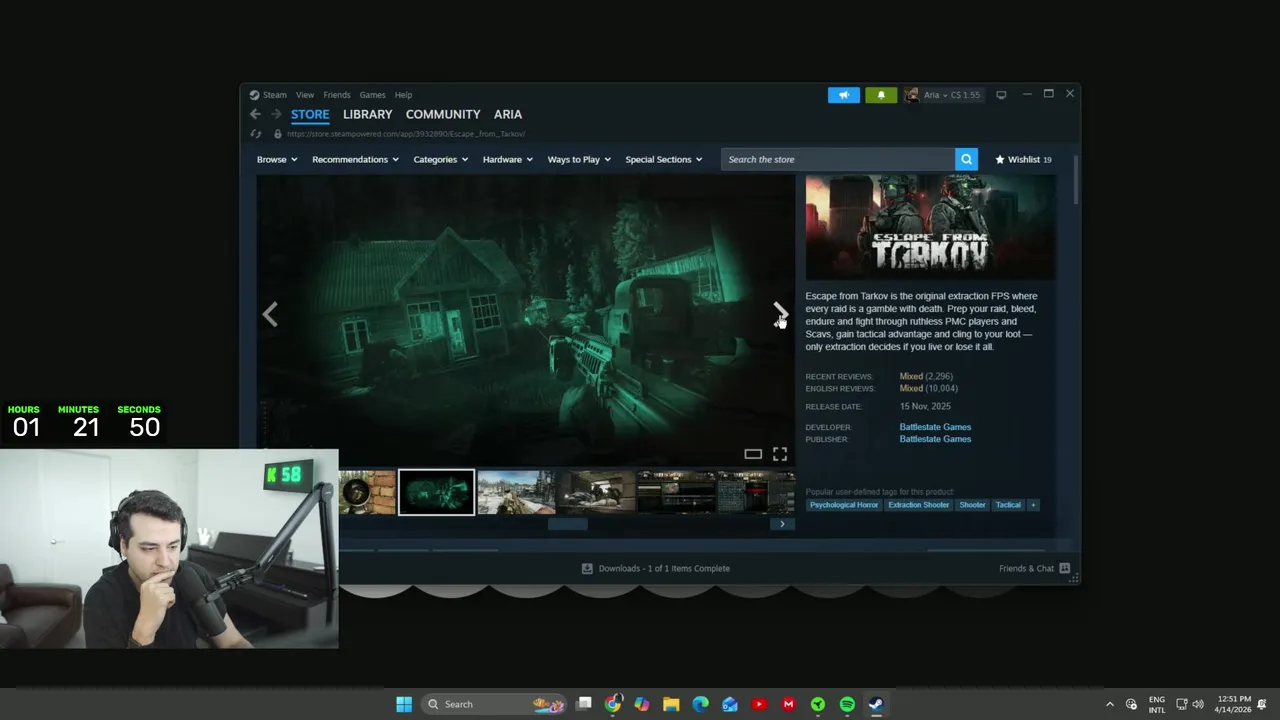The image size is (1280, 720).
Task: Open the Help menu
Action: tap(403, 95)
